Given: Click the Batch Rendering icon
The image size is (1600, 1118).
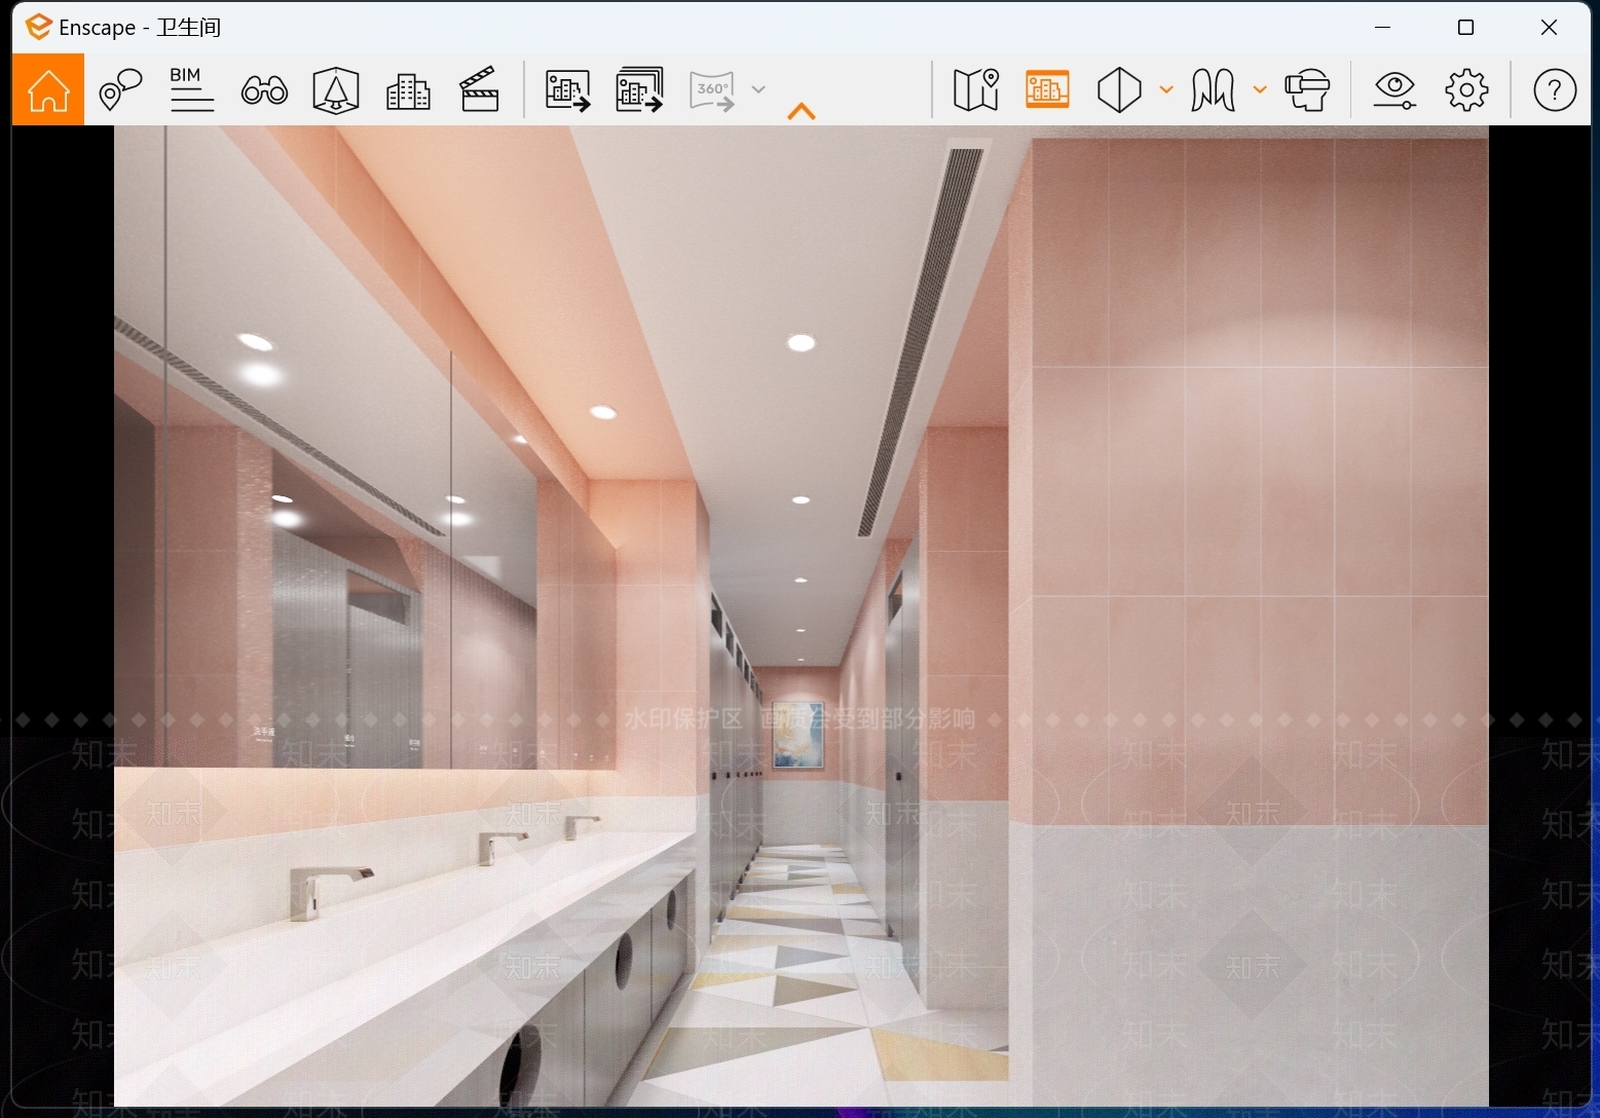Looking at the screenshot, I should 639,90.
